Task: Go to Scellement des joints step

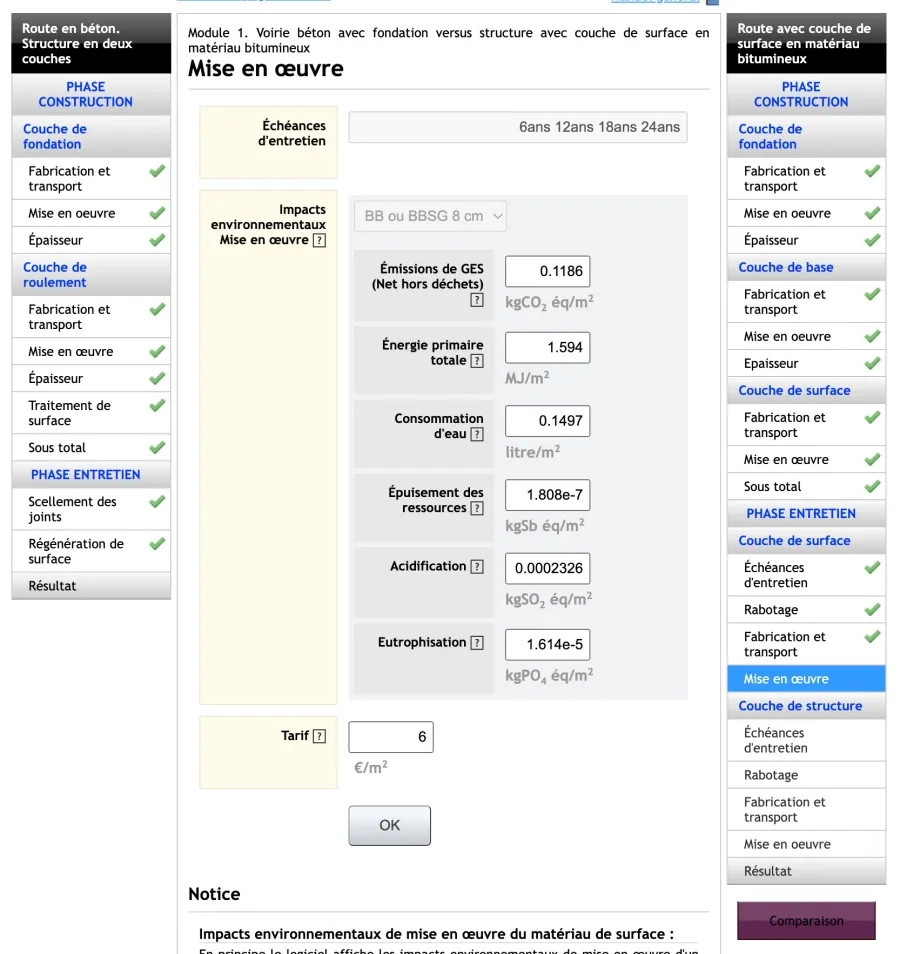Action: tap(91, 509)
